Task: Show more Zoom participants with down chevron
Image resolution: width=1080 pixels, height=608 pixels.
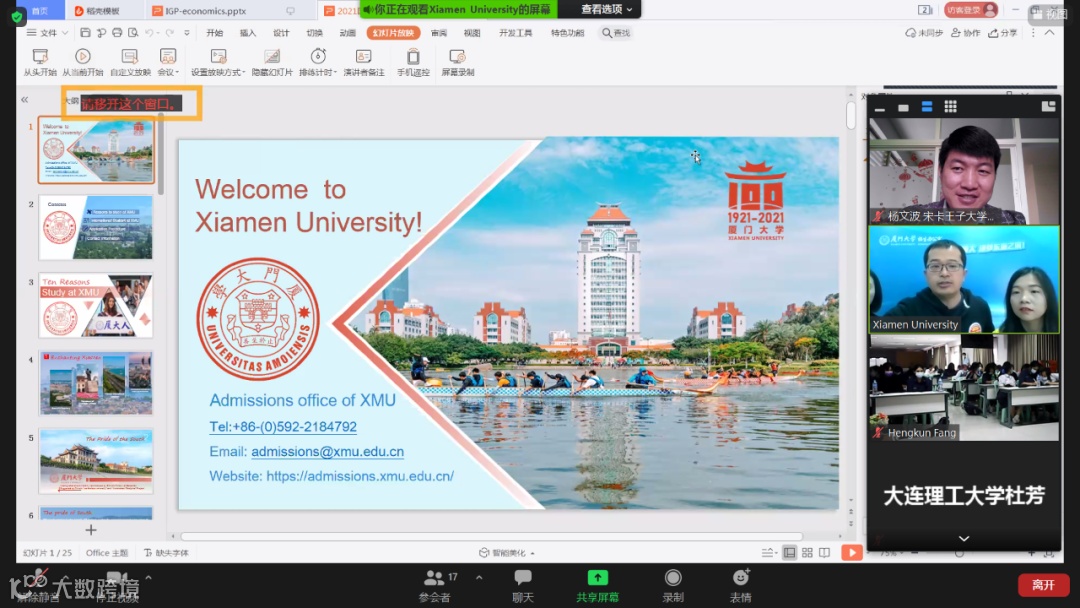Action: pos(964,538)
